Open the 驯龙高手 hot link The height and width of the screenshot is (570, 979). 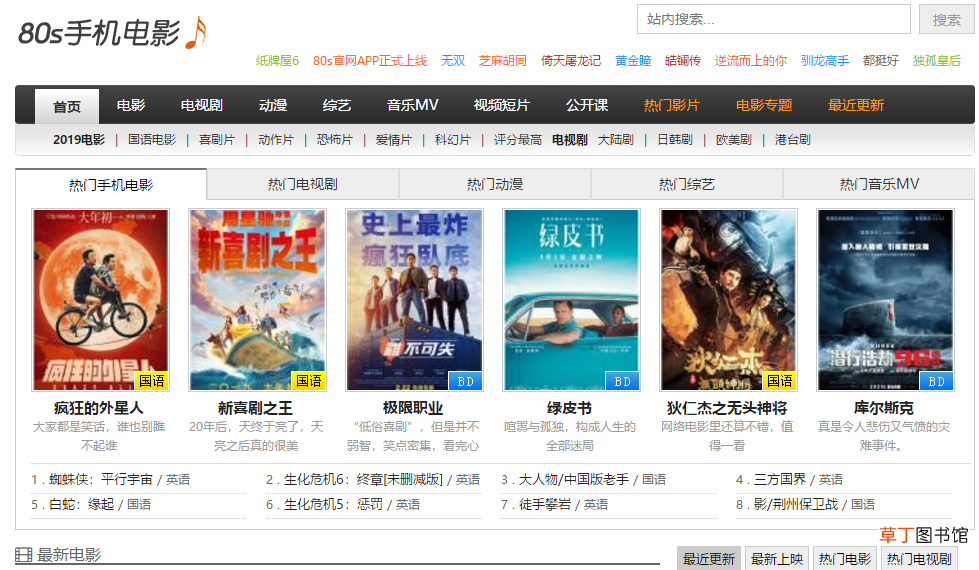[x=825, y=61]
